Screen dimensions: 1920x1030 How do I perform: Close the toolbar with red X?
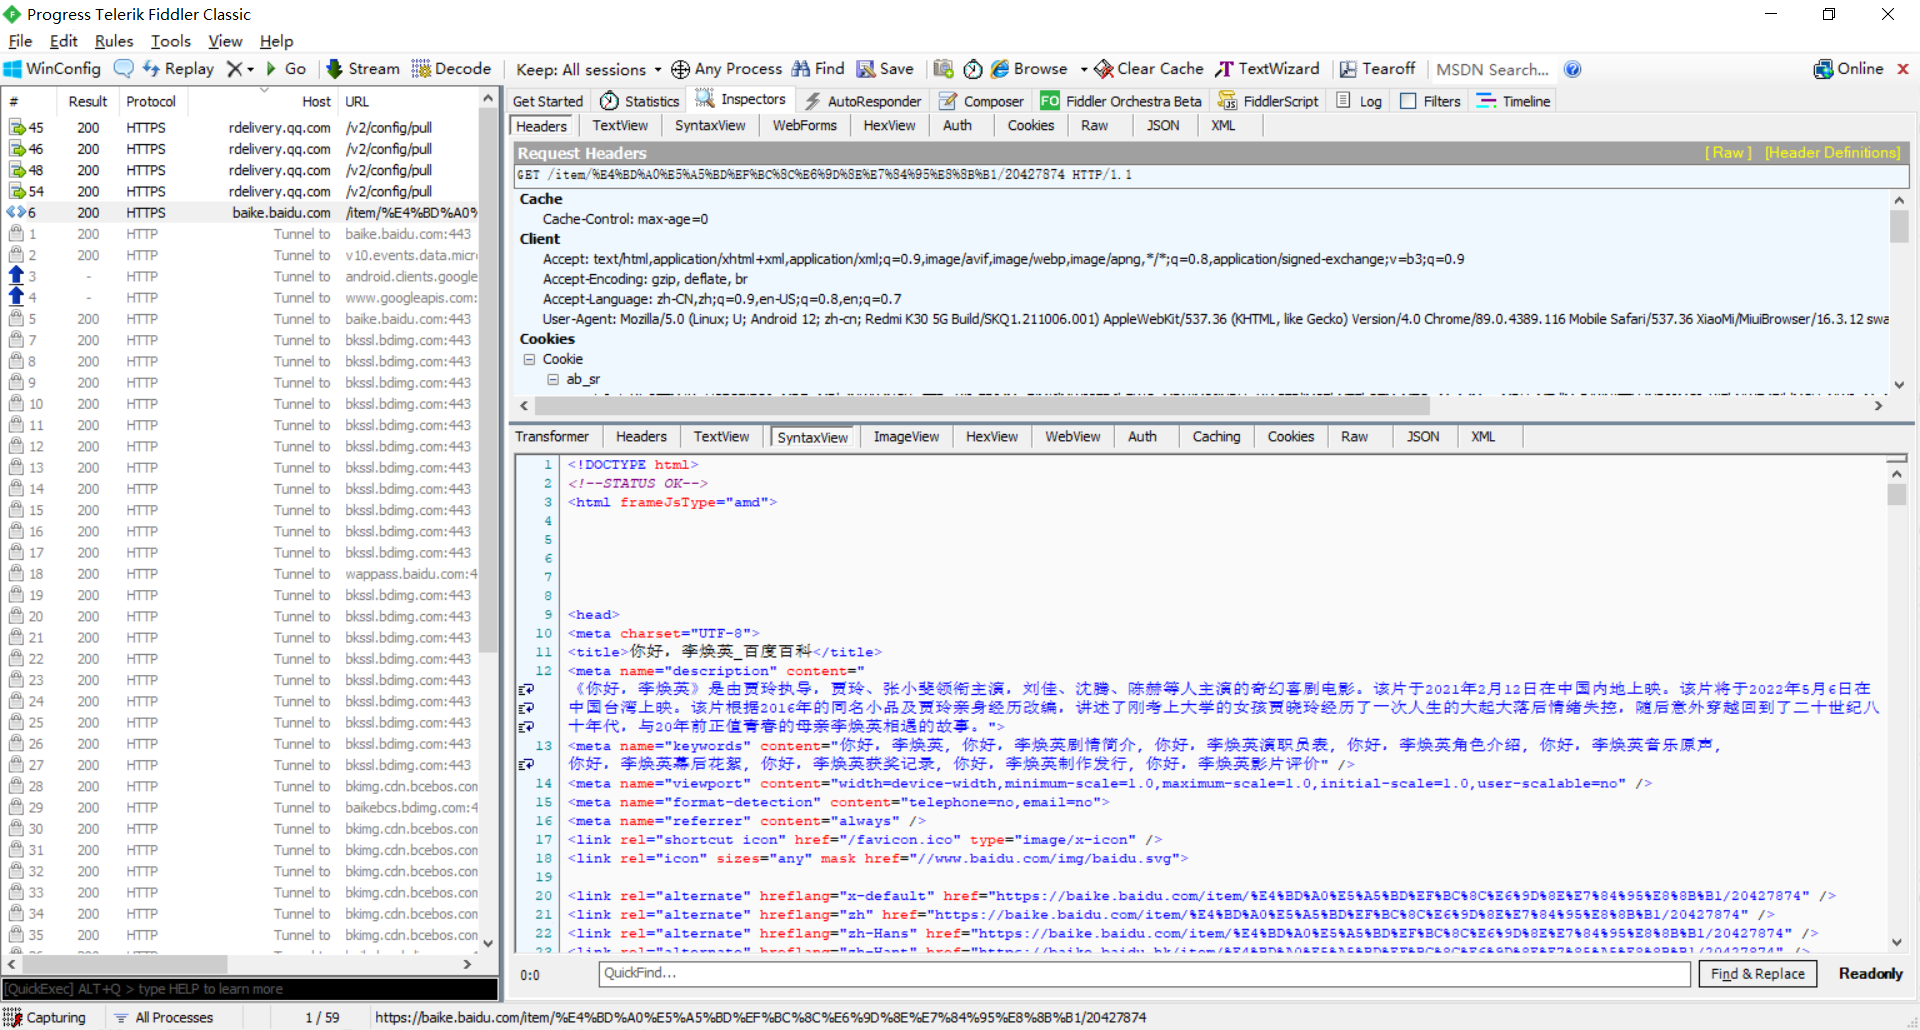coord(1903,69)
